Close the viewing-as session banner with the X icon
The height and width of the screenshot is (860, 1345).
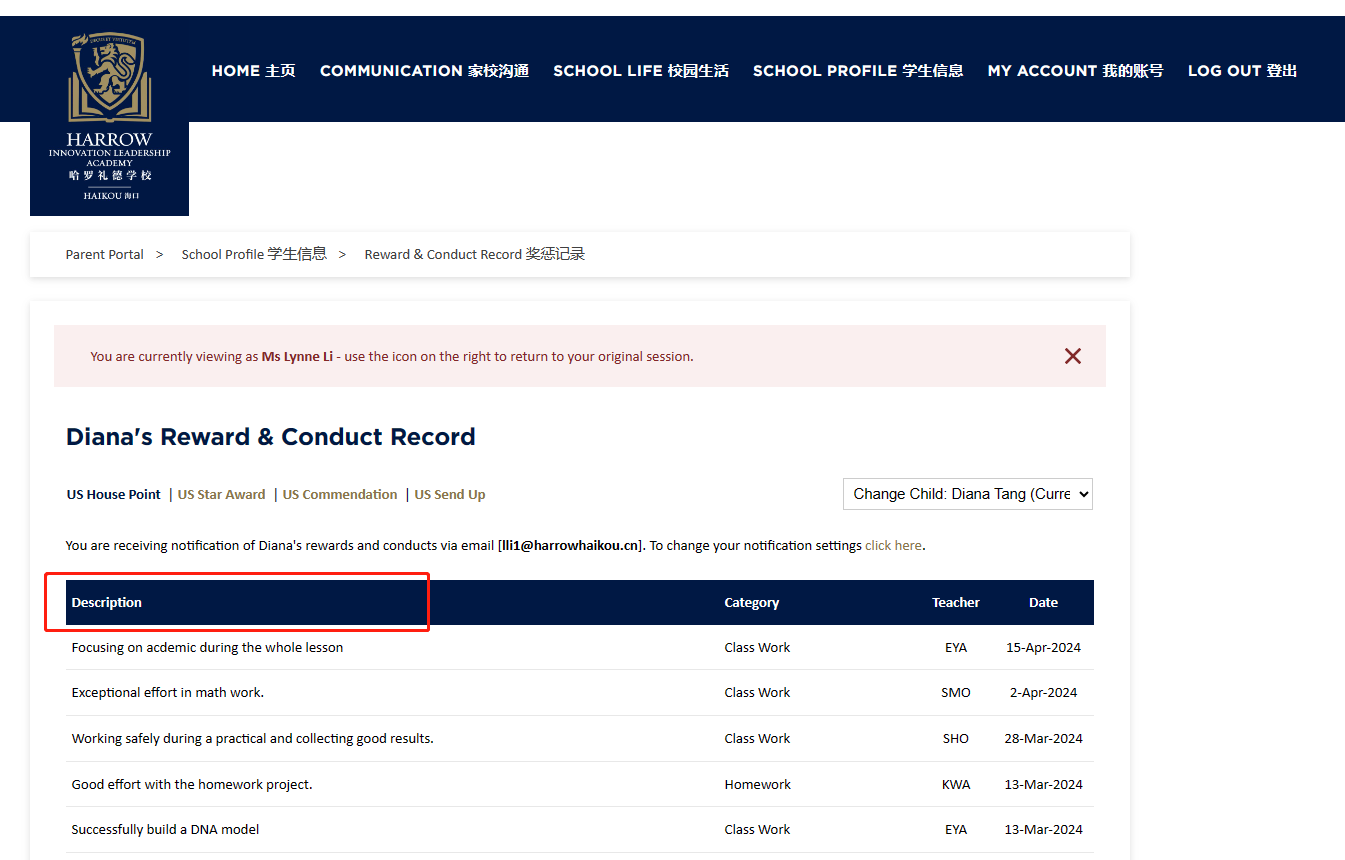(x=1073, y=356)
